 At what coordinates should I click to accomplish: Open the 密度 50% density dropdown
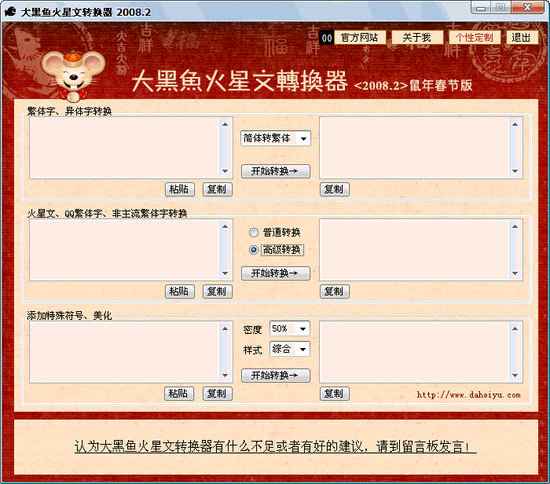(290, 329)
